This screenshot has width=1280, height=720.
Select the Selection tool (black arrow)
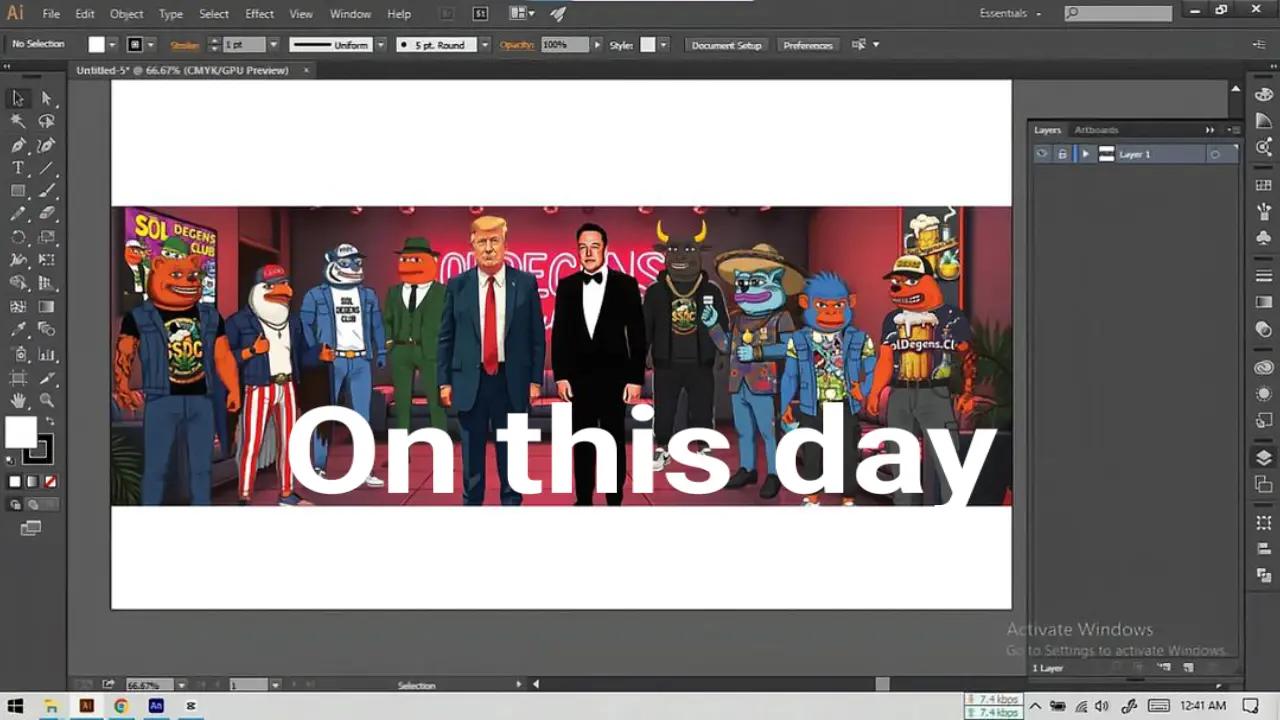point(18,98)
